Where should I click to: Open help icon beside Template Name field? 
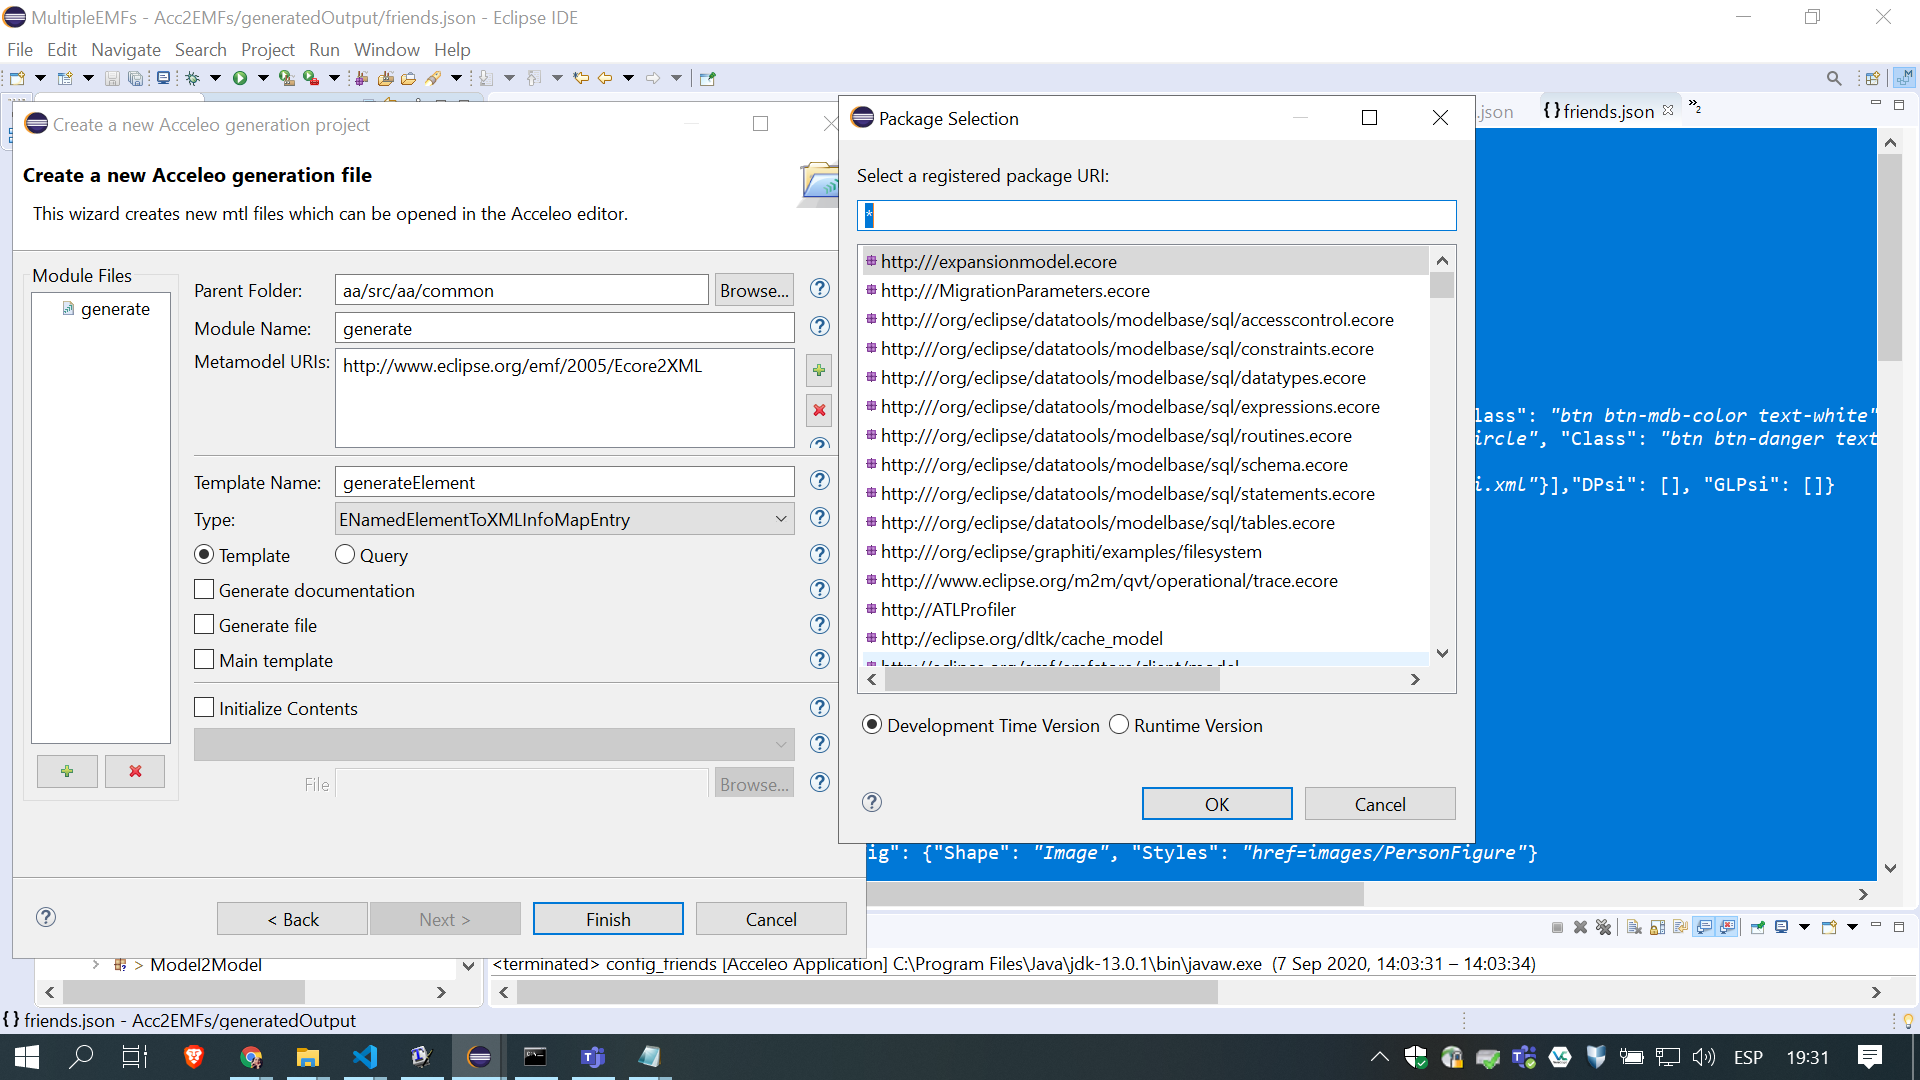tap(819, 481)
